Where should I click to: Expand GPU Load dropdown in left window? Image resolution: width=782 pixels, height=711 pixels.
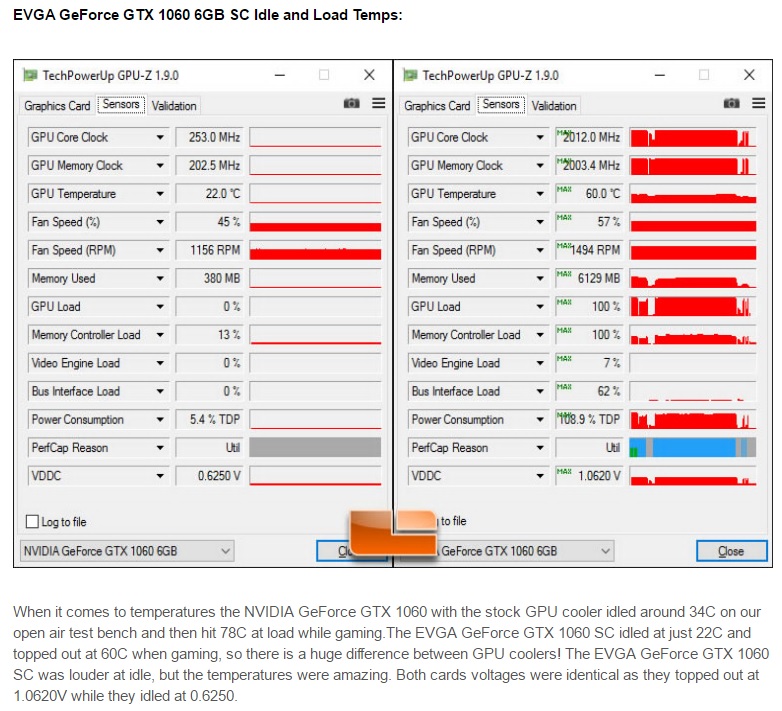(160, 307)
